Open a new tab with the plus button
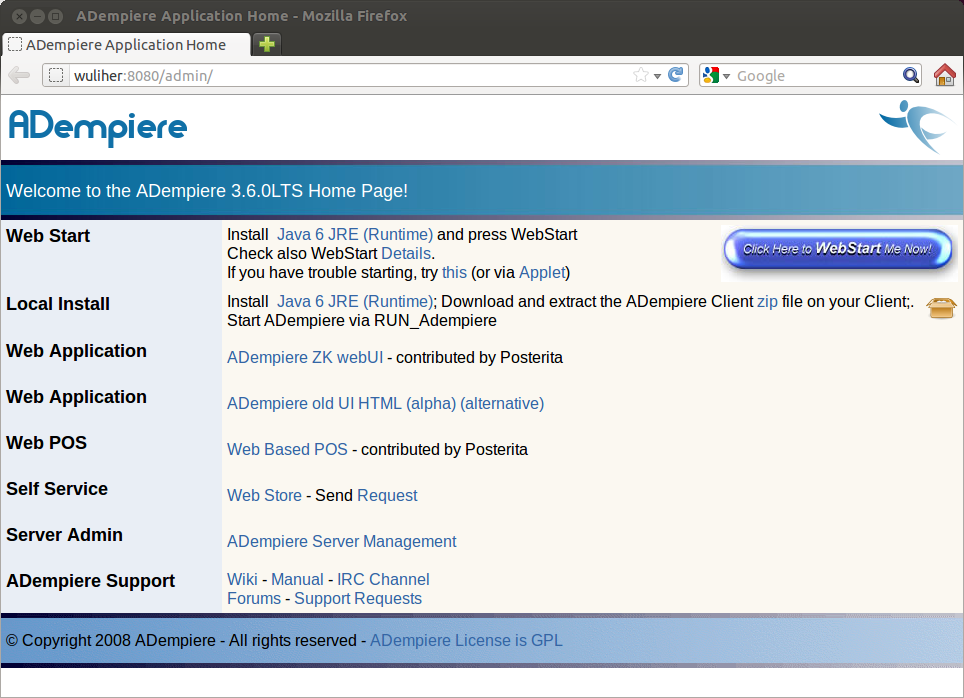This screenshot has height=698, width=964. [267, 44]
